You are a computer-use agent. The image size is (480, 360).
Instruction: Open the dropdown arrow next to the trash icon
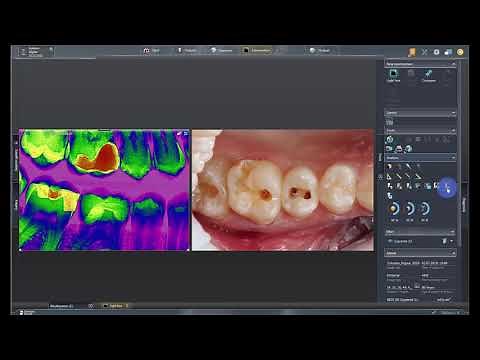[x=451, y=241]
